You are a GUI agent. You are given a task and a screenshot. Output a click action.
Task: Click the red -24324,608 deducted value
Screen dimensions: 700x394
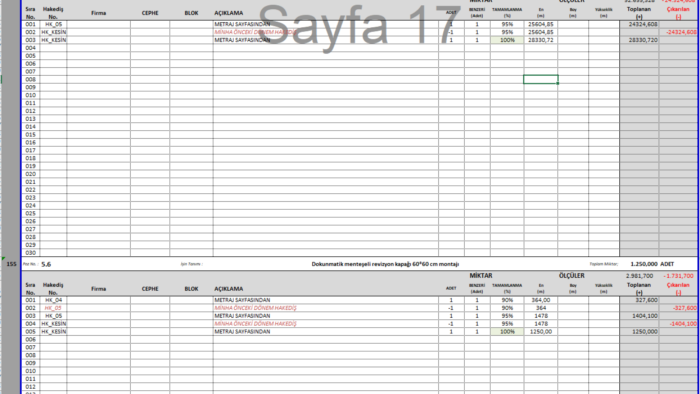(681, 32)
